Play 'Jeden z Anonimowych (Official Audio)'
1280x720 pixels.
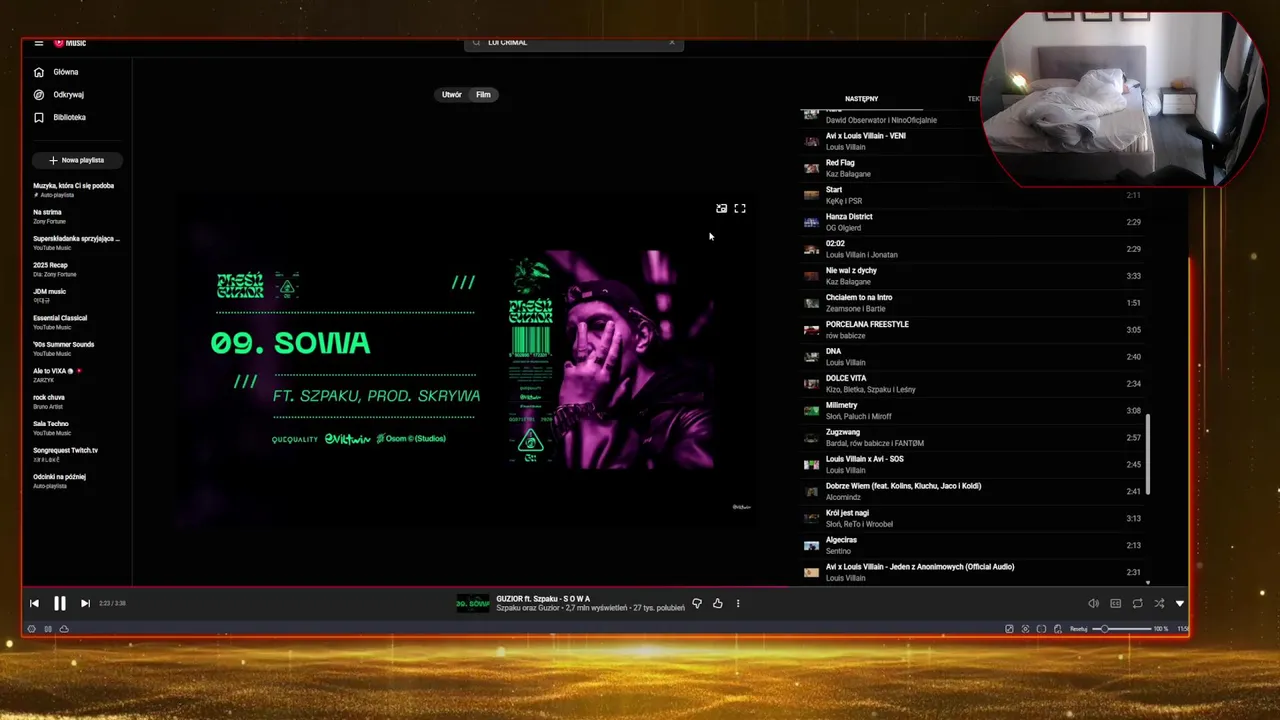click(974, 573)
